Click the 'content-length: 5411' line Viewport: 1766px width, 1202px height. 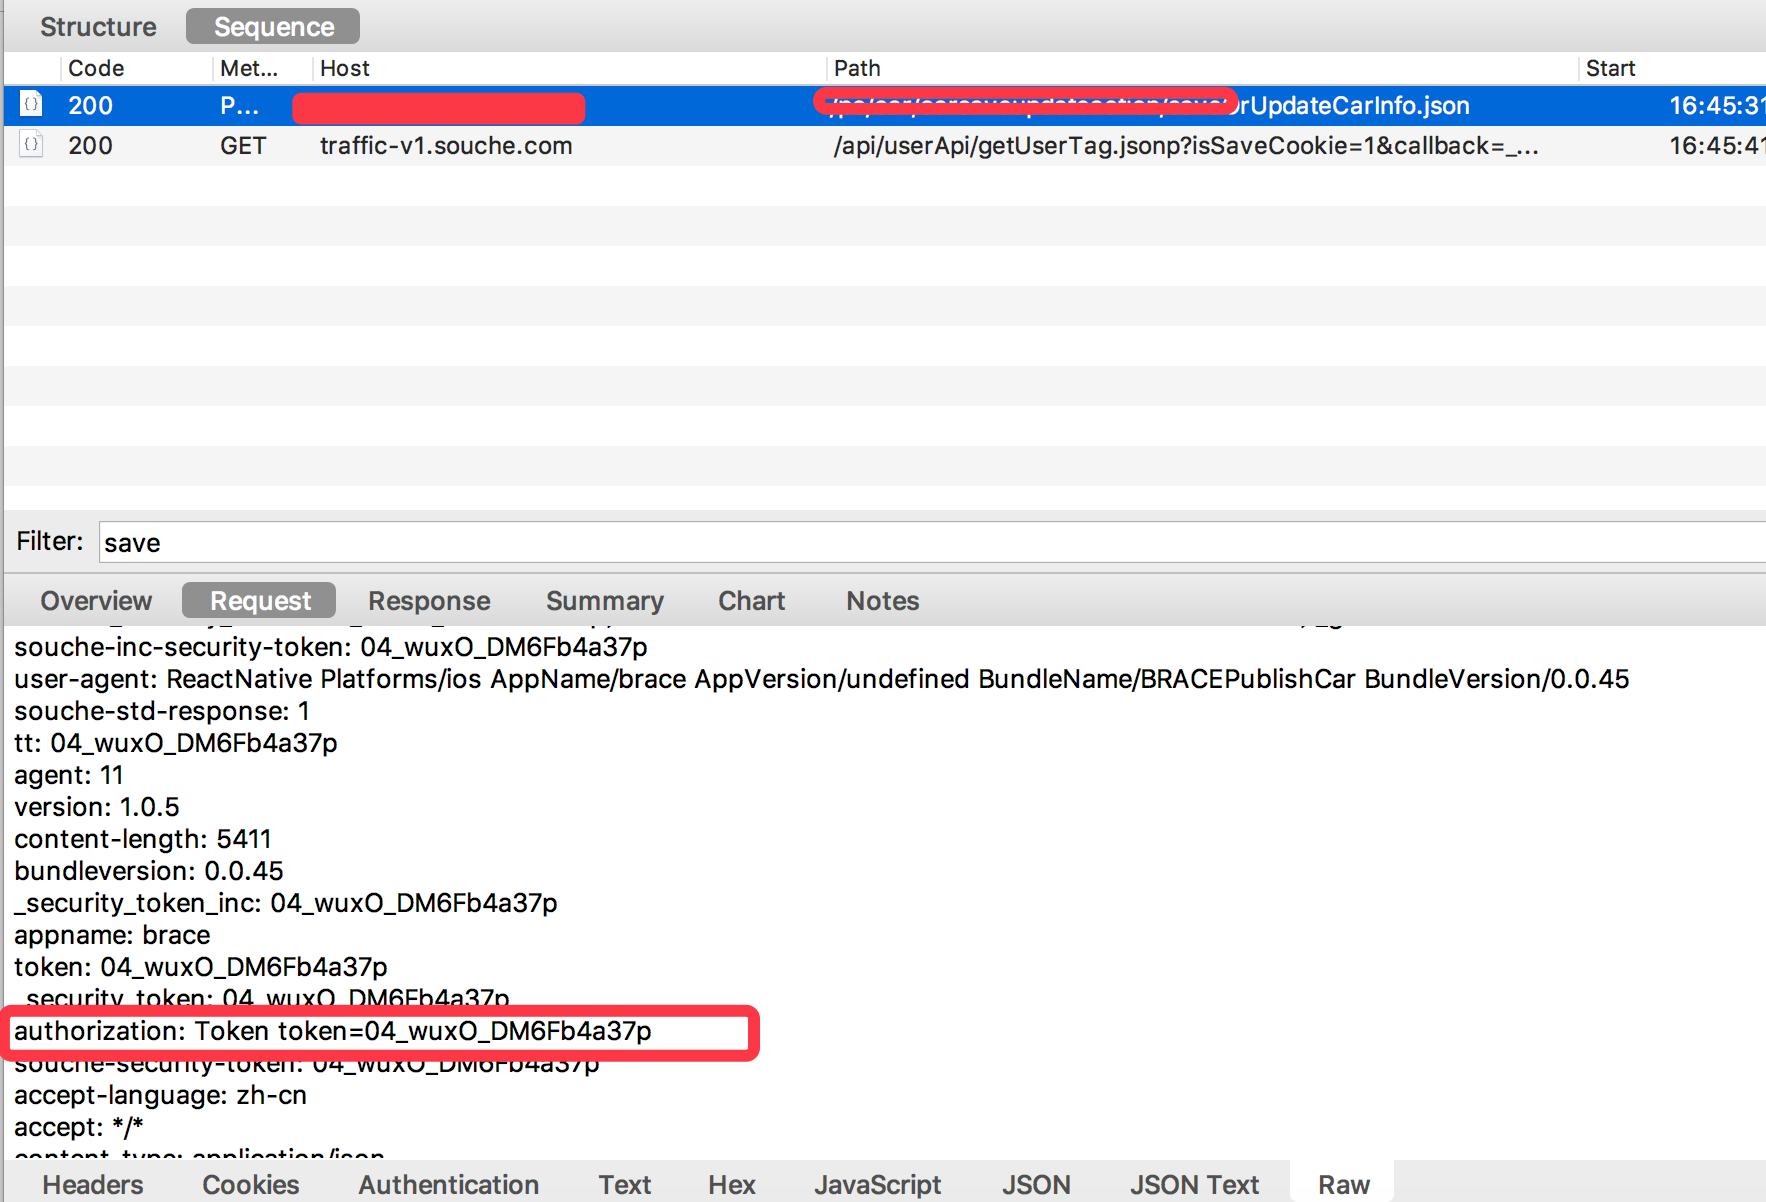click(143, 839)
